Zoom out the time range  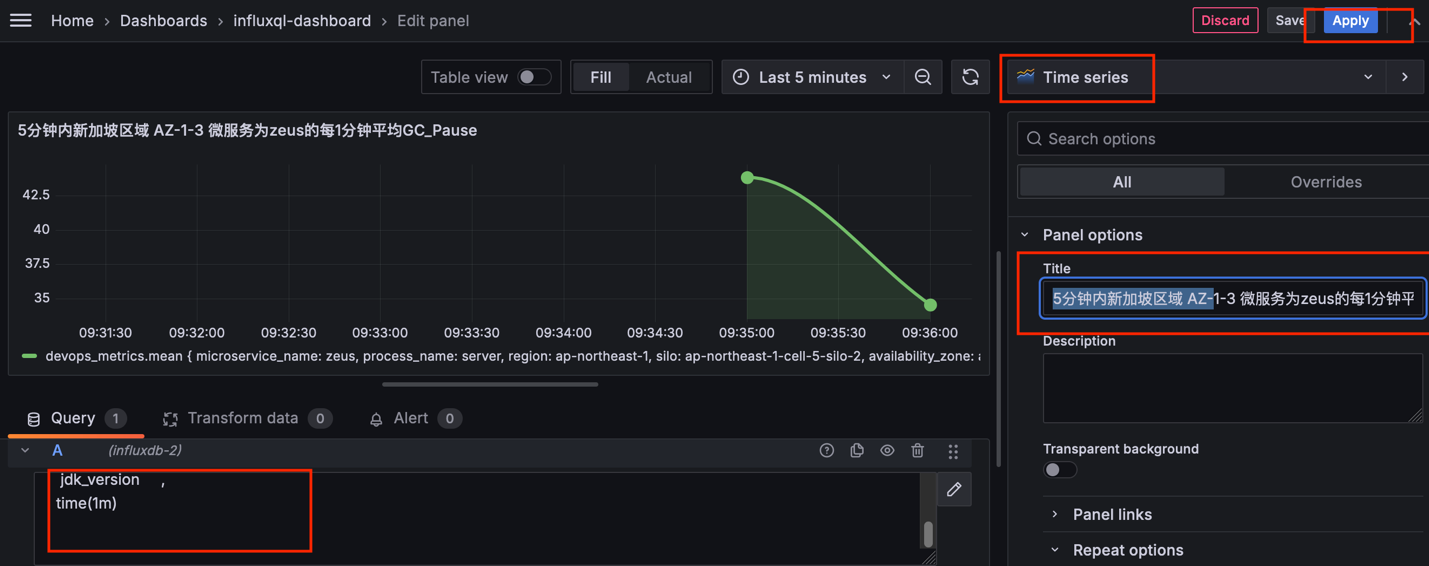pyautogui.click(x=923, y=77)
